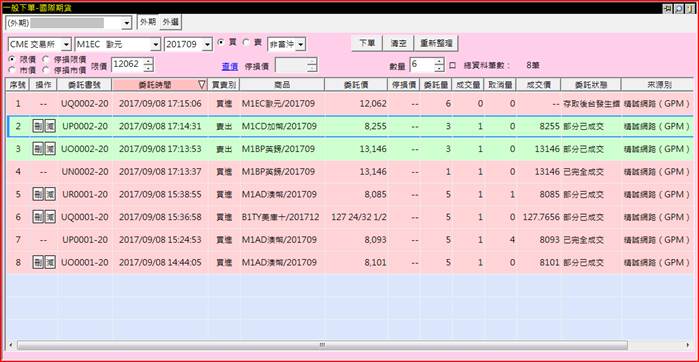The height and width of the screenshot is (362, 699).
Task: Click the 數量 quantity field showing 6
Action: (x=422, y=65)
